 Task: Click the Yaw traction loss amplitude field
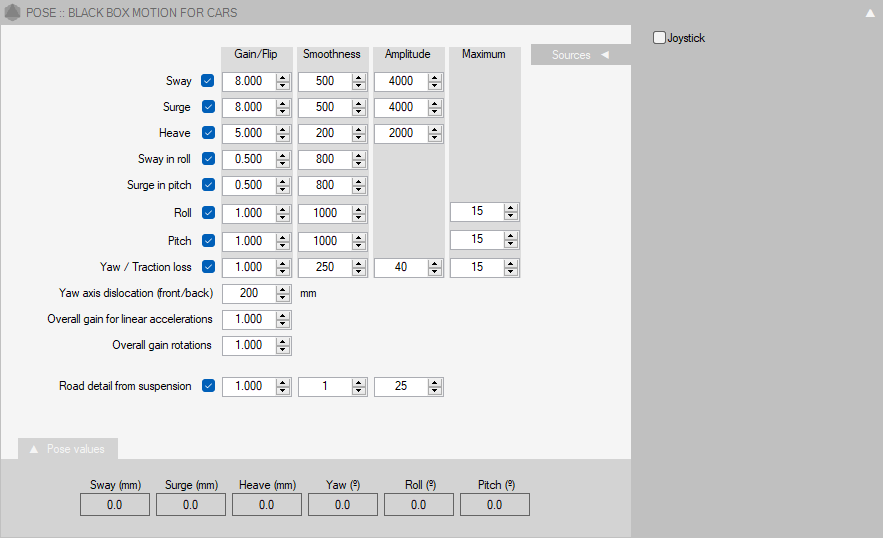400,267
